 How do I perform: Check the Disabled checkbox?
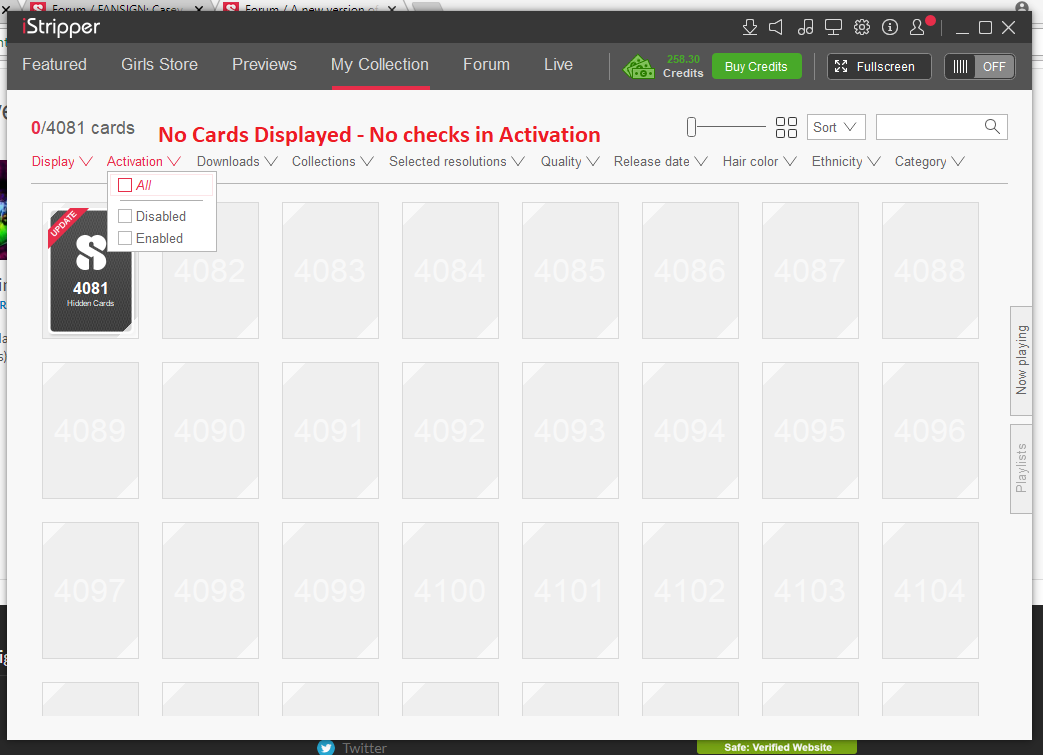pyautogui.click(x=125, y=216)
